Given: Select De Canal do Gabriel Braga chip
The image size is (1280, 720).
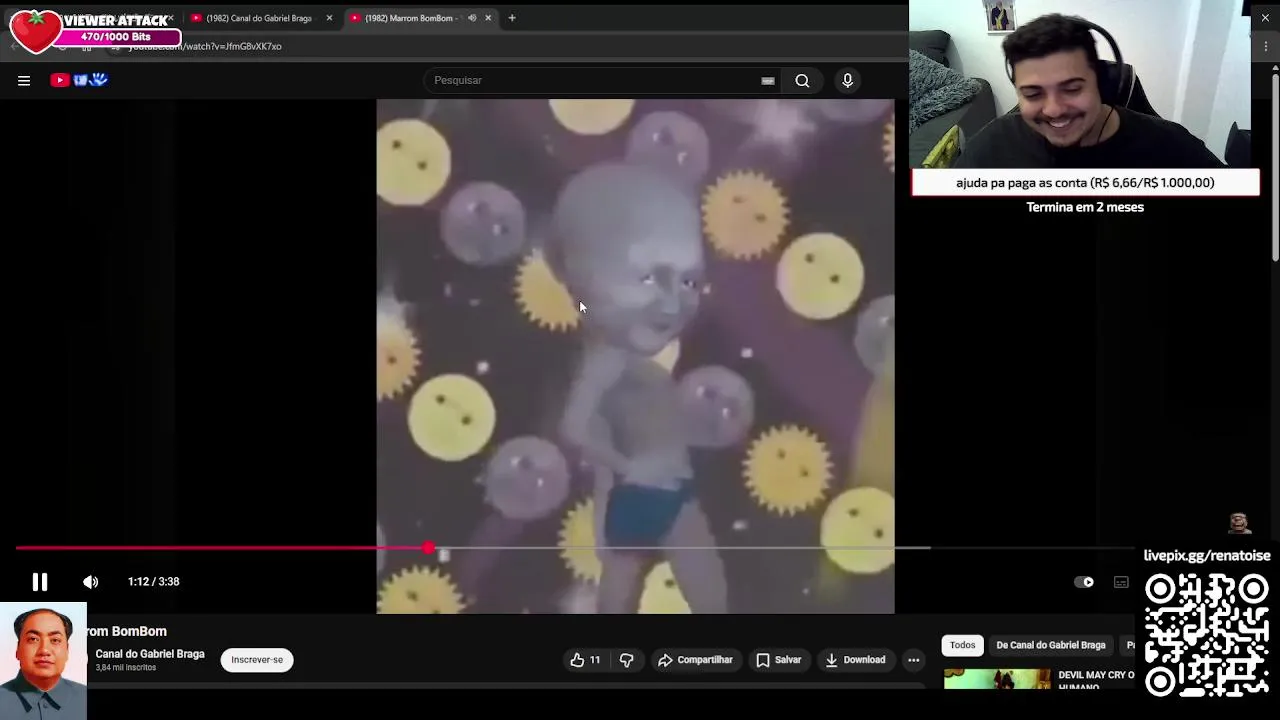Looking at the screenshot, I should coord(1050,645).
